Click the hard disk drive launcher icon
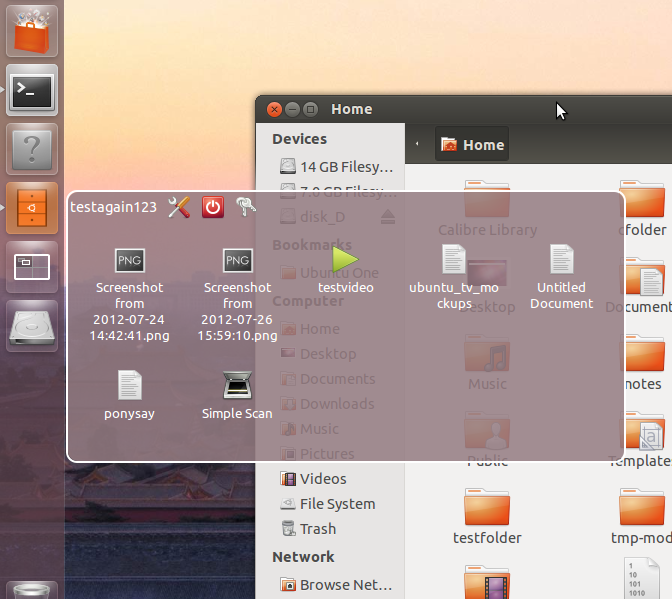 coord(32,326)
